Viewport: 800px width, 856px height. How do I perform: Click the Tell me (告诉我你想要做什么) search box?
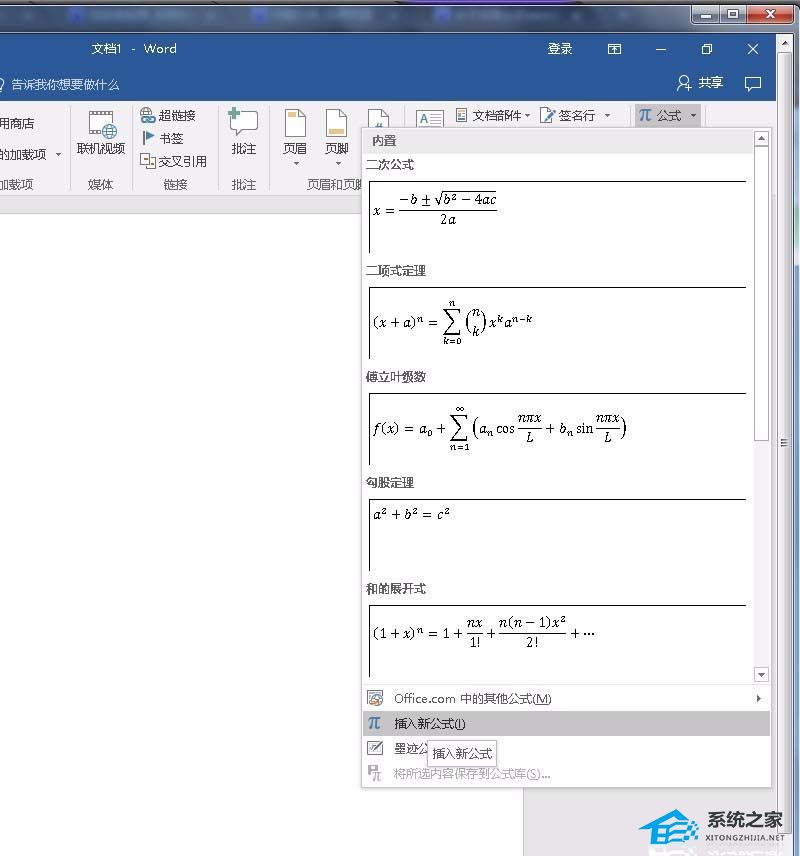click(x=59, y=84)
